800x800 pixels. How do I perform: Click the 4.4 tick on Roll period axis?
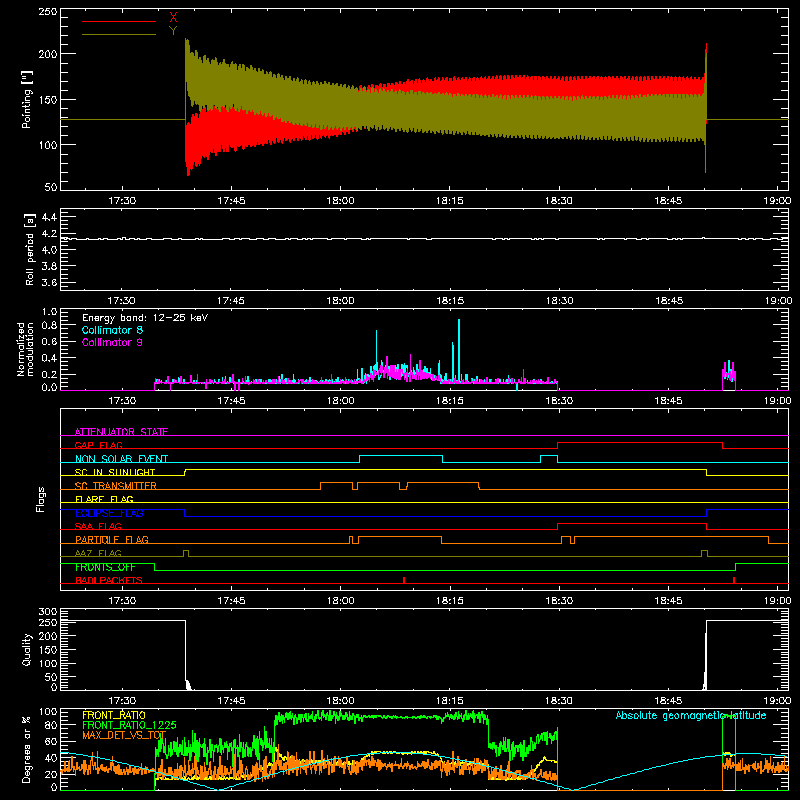(49, 217)
